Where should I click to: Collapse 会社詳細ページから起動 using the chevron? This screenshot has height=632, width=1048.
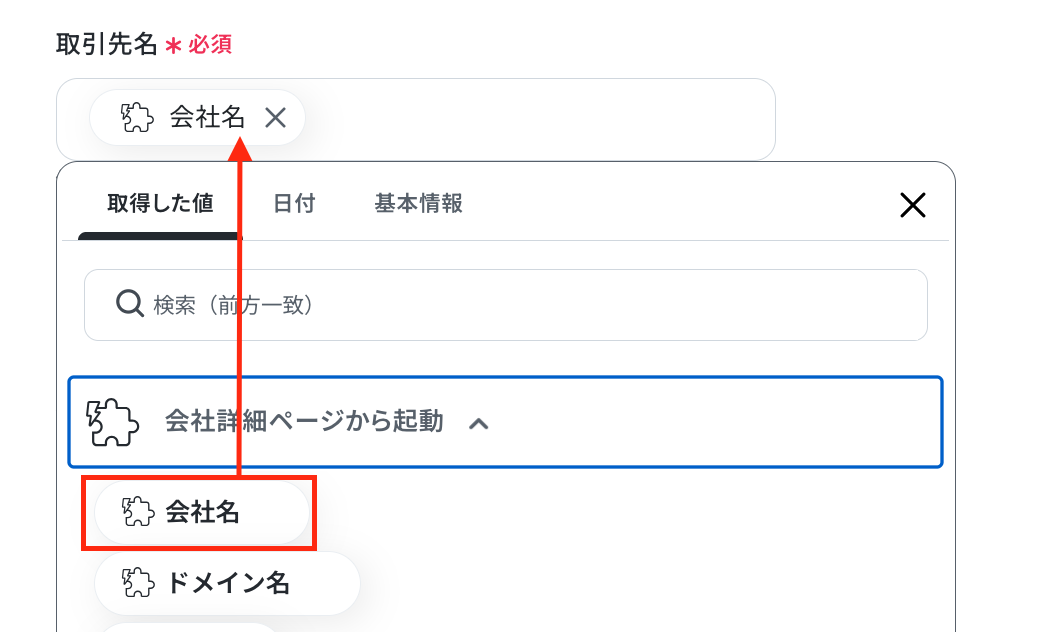pyautogui.click(x=479, y=424)
